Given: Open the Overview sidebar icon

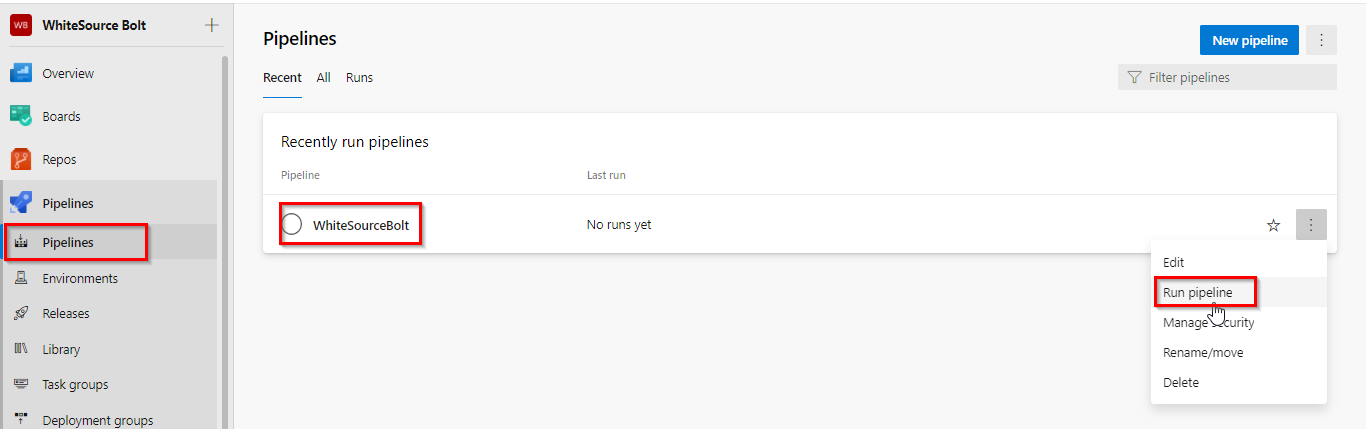Looking at the screenshot, I should (x=20, y=73).
